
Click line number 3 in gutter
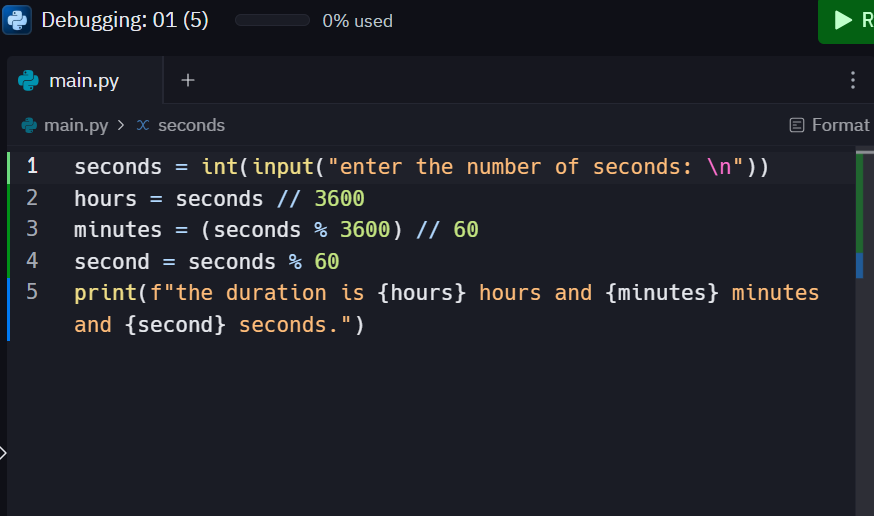coord(32,229)
